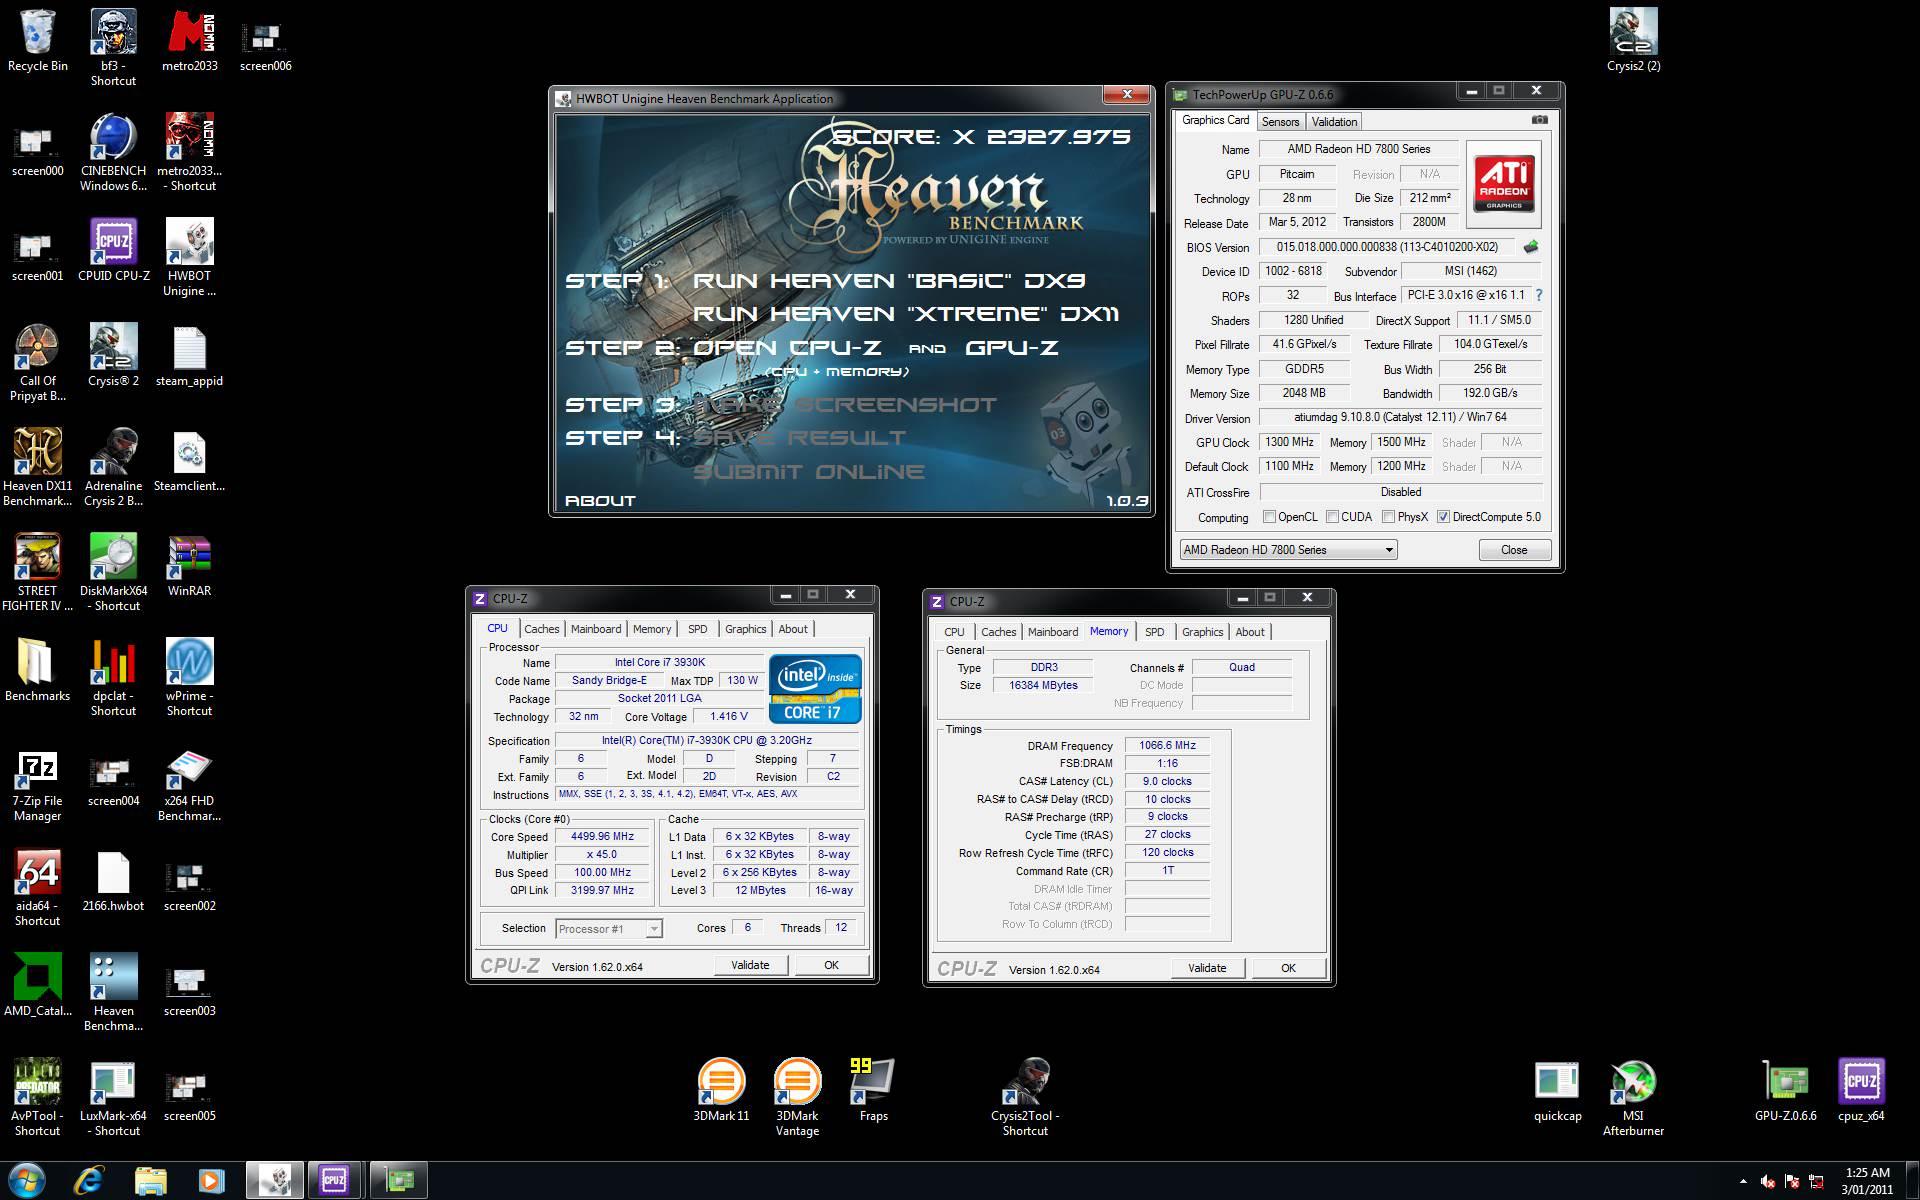Click the Core Speed value field
Image resolution: width=1920 pixels, height=1200 pixels.
pos(602,837)
